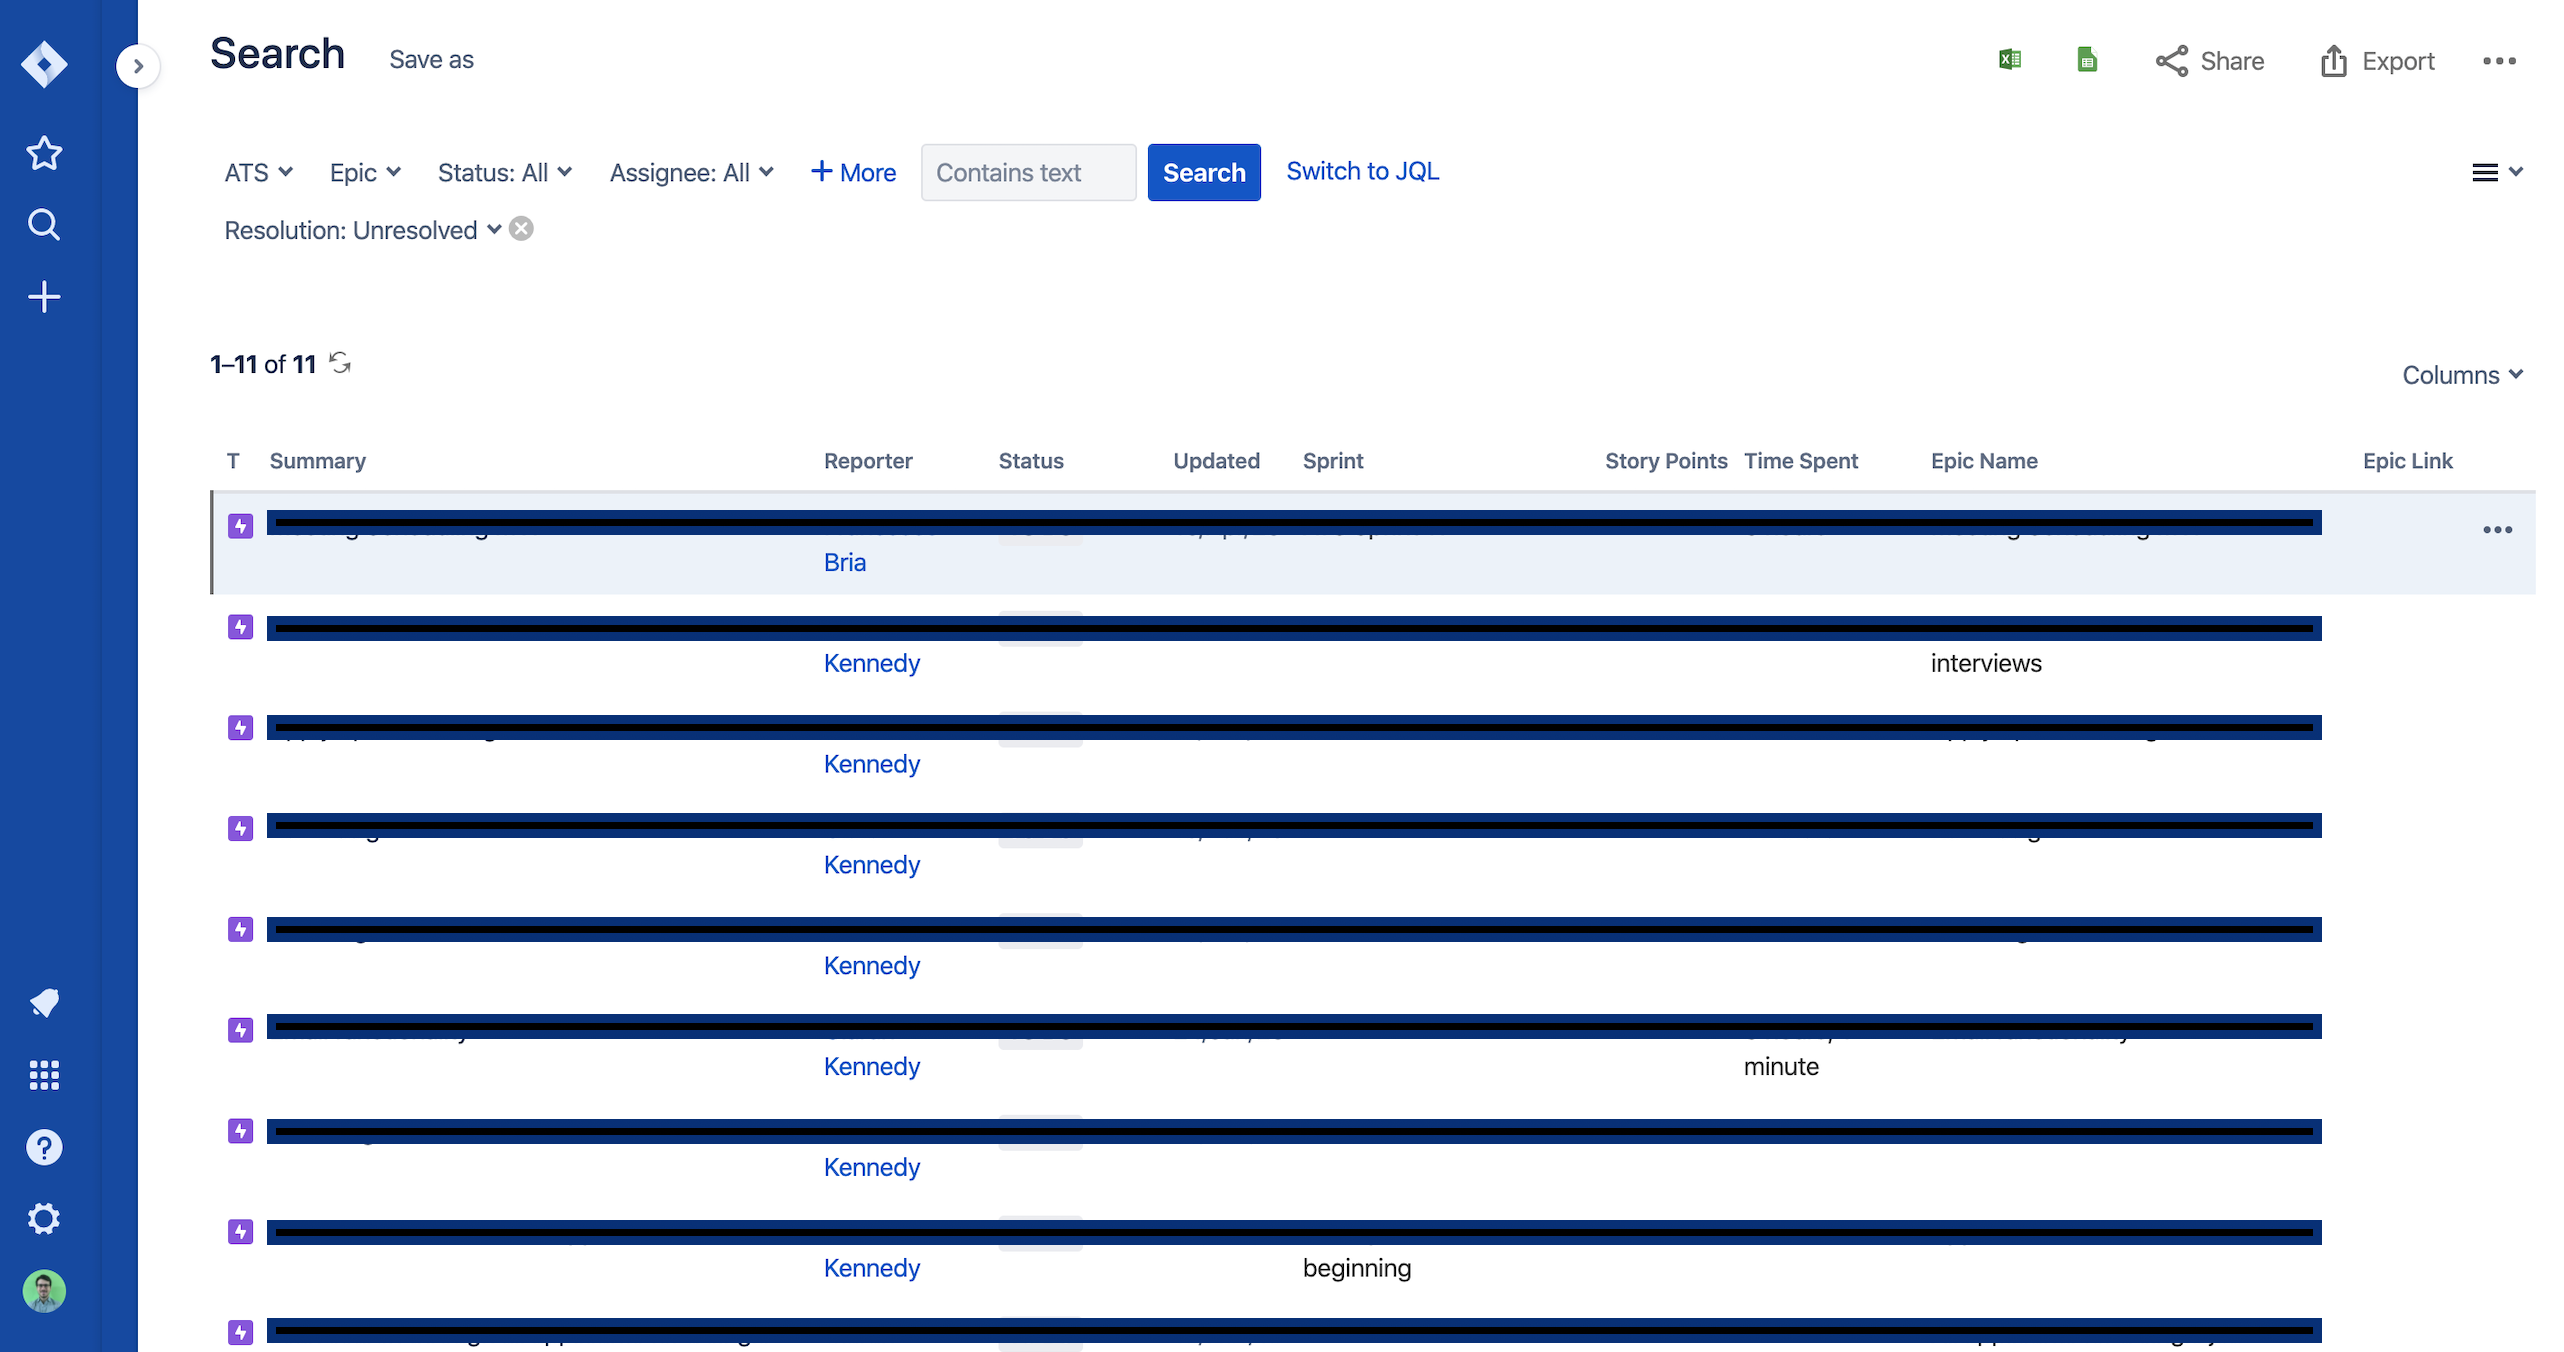Open the sidebar search magnifier icon

[44, 225]
